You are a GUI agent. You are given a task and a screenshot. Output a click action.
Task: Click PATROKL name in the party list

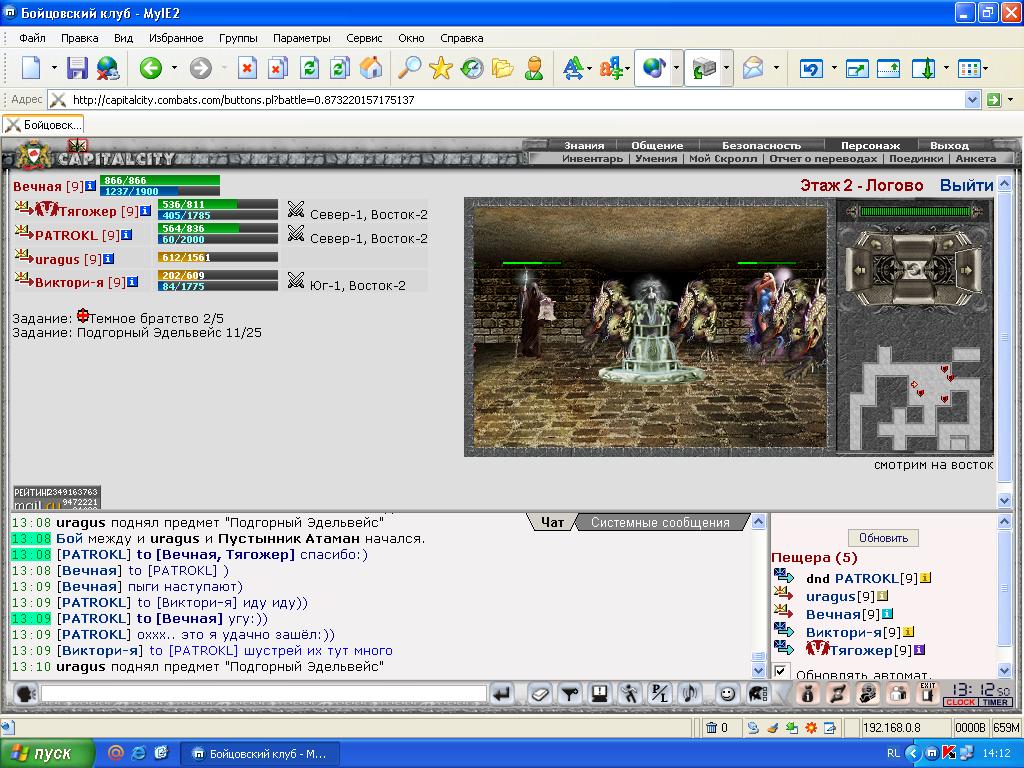pos(66,235)
